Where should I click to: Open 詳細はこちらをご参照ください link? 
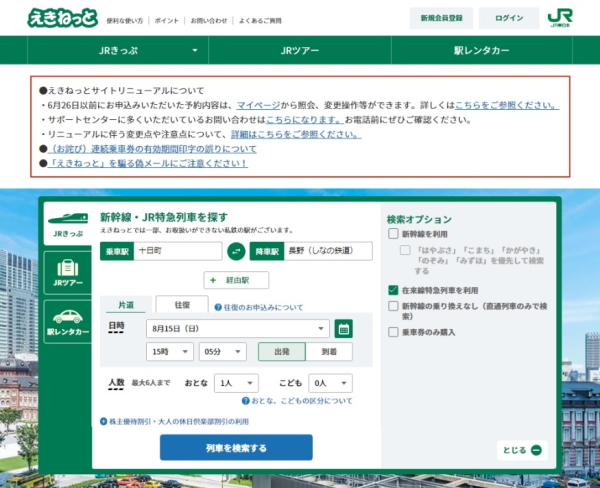tap(296, 134)
